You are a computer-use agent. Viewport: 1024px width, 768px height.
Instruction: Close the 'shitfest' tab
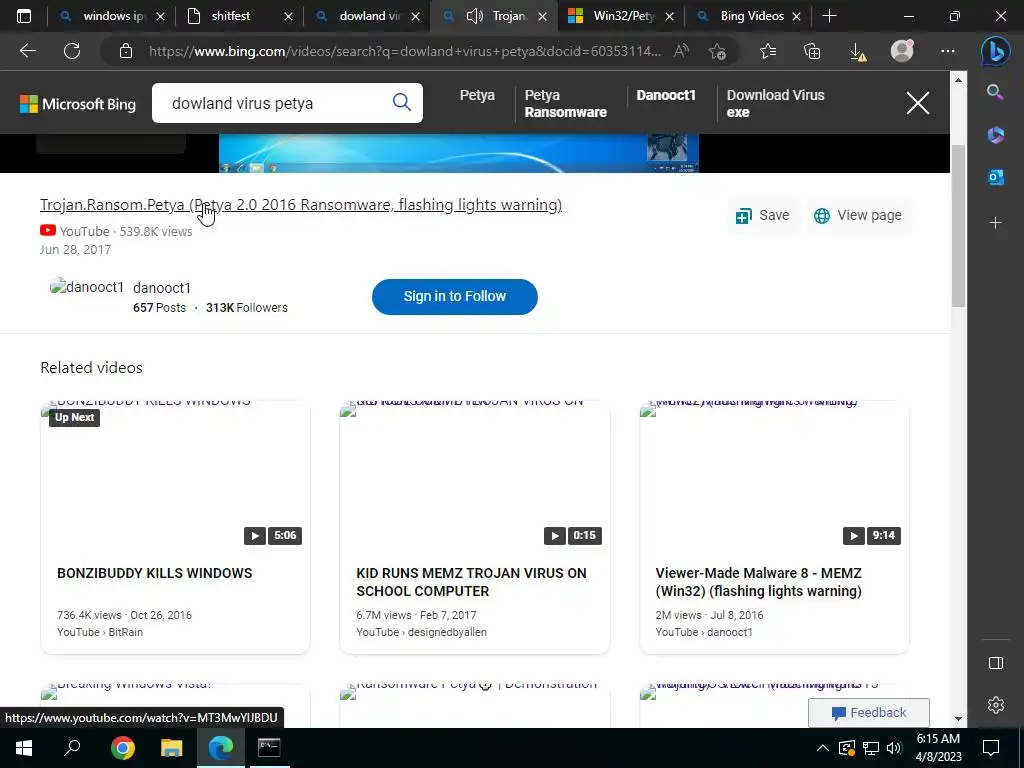(x=288, y=17)
